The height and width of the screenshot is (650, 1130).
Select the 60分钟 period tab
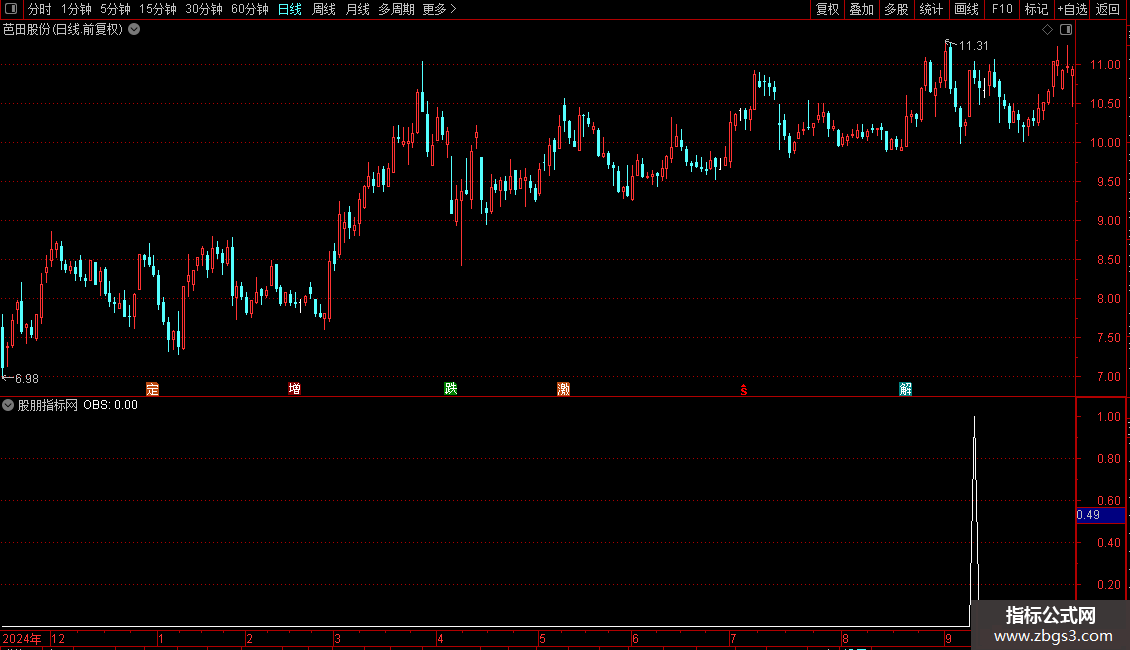(x=250, y=9)
